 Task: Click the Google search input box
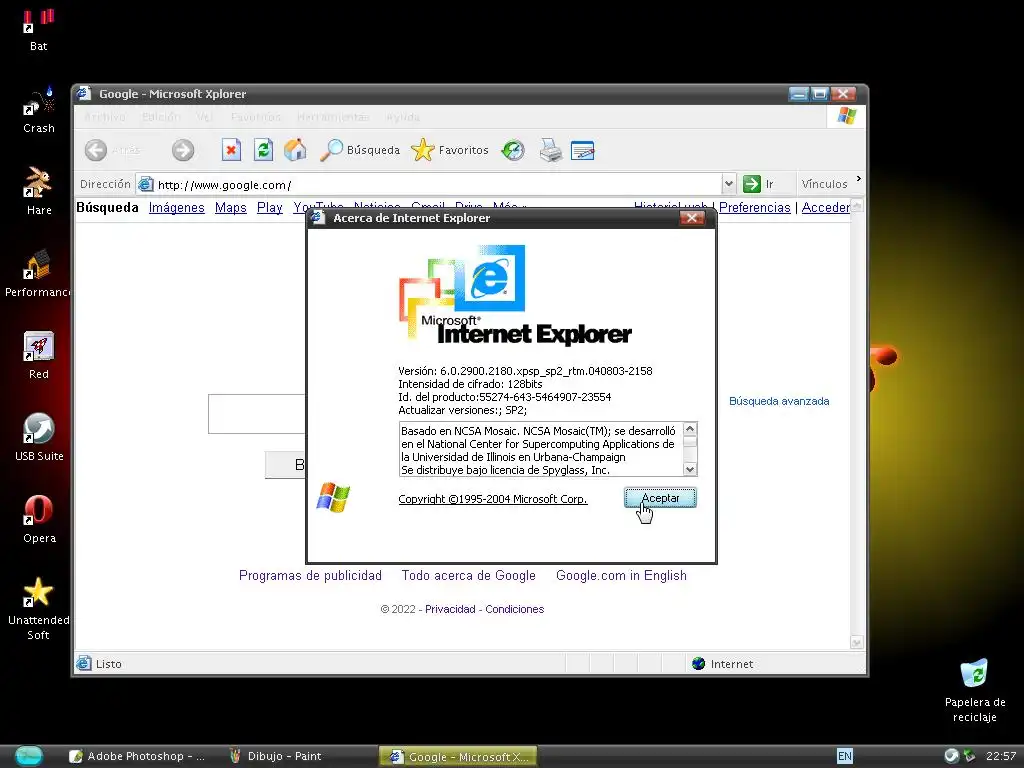[x=257, y=413]
